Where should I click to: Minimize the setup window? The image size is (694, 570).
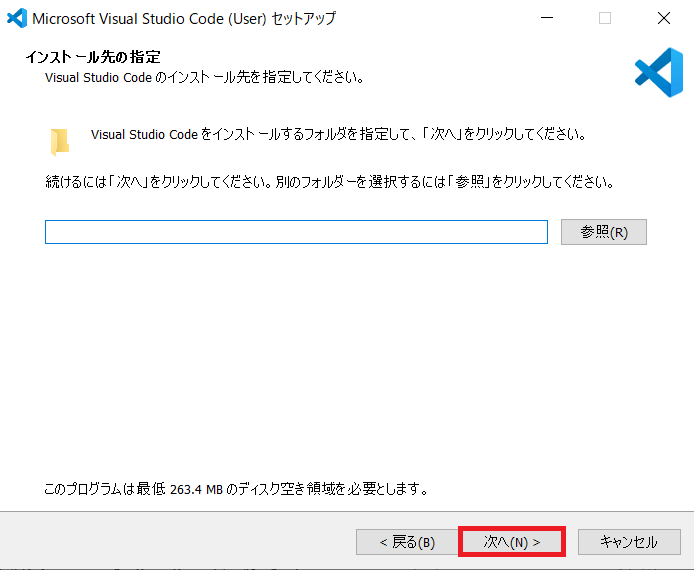click(546, 18)
